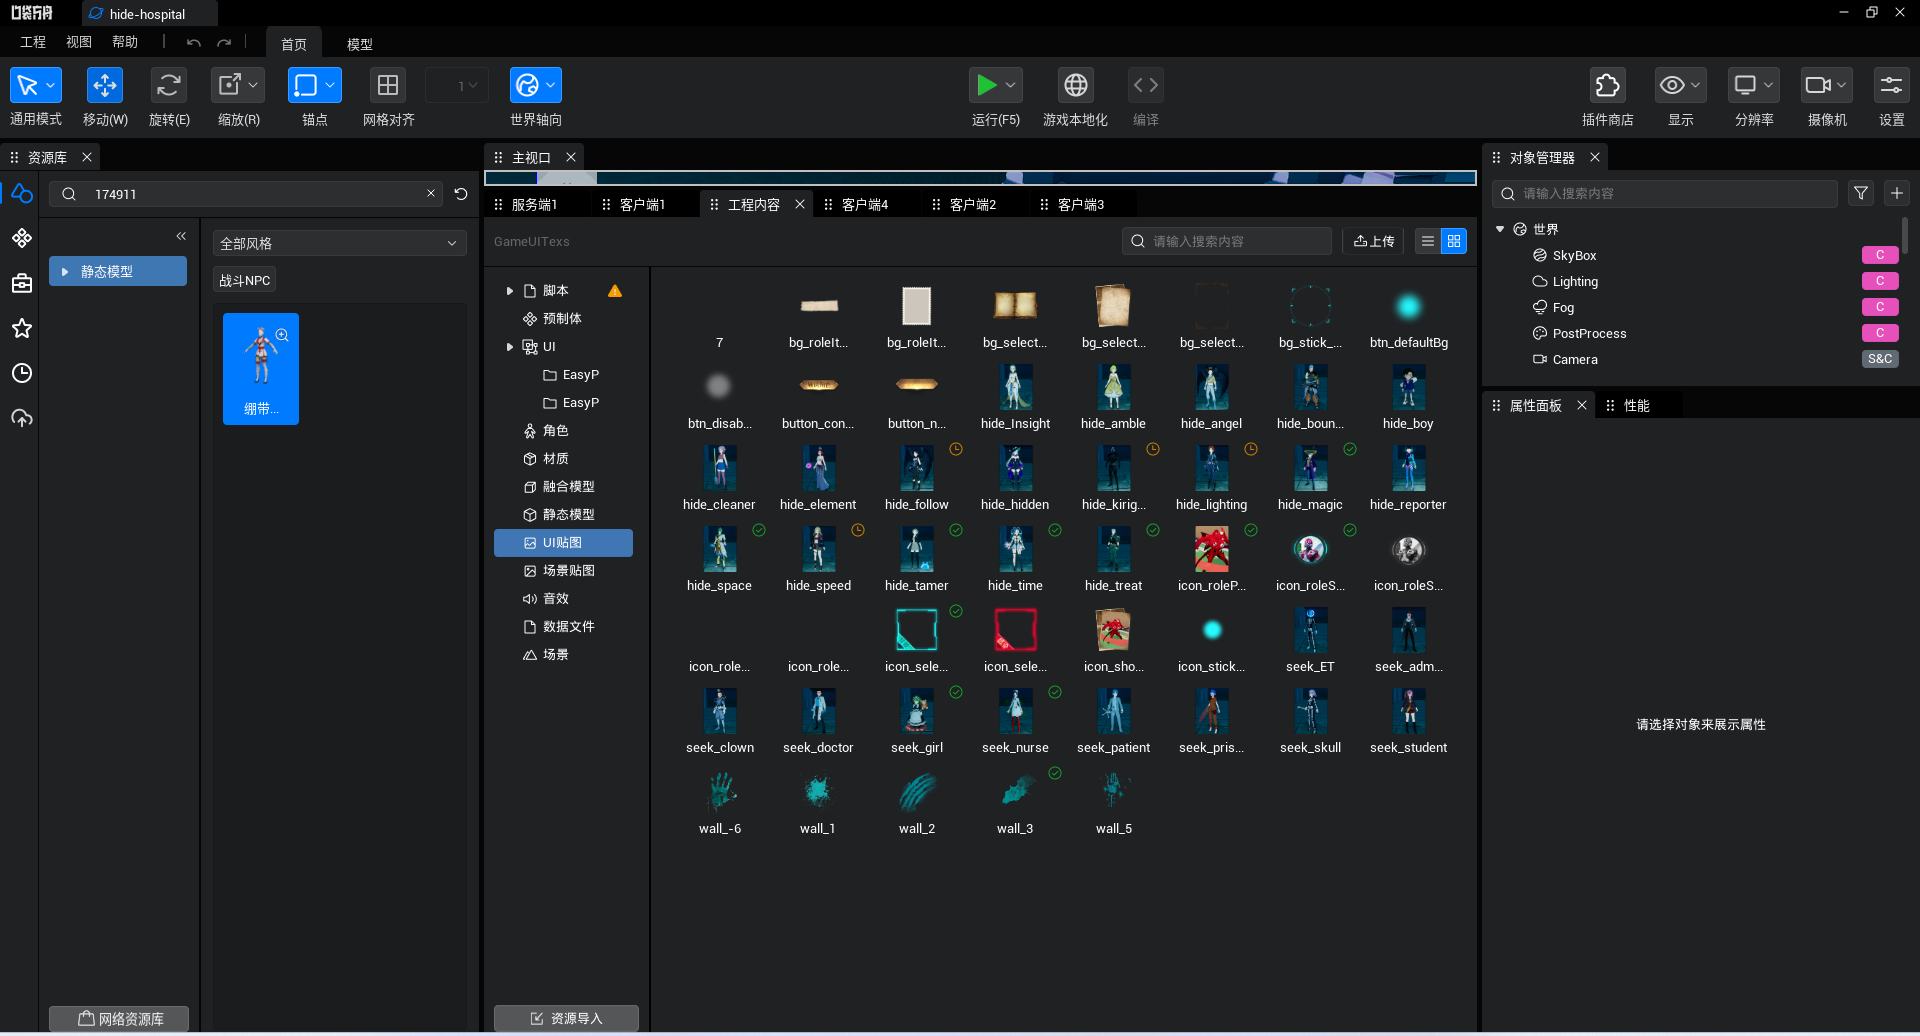Select the bandage character model thumbnail
Viewport: 1920px width, 1036px height.
[261, 369]
